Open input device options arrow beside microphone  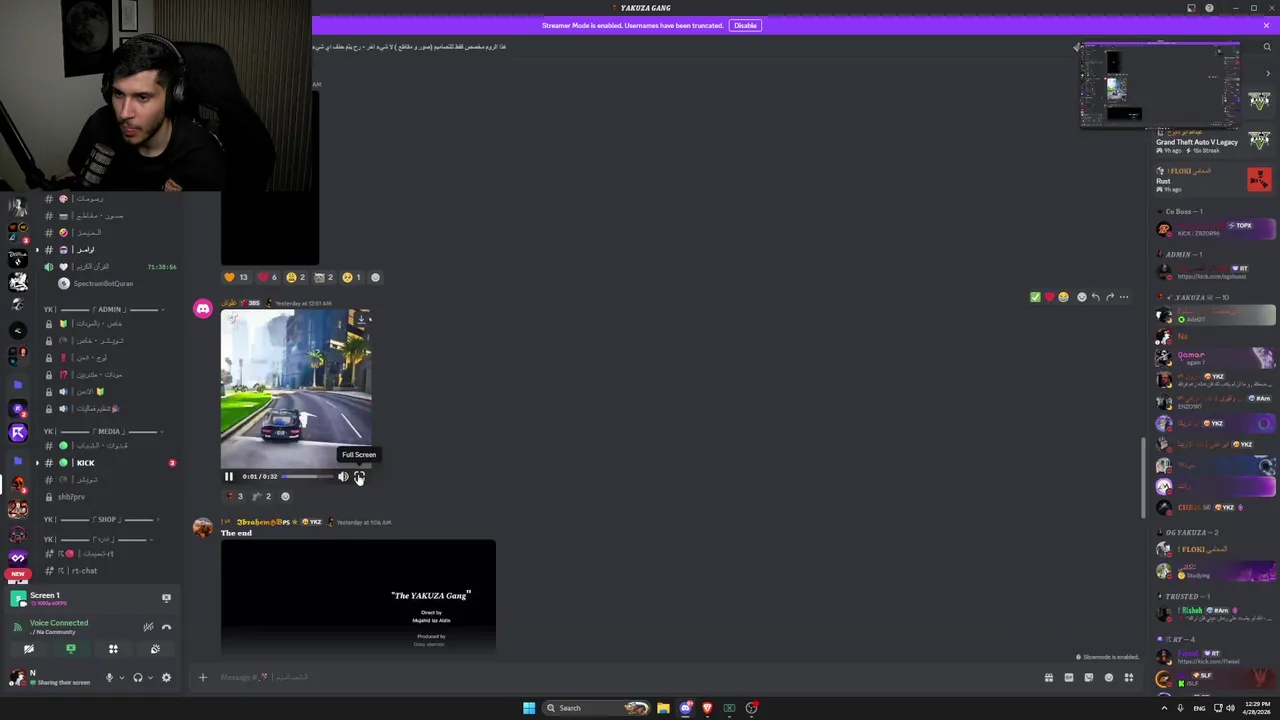(x=122, y=678)
